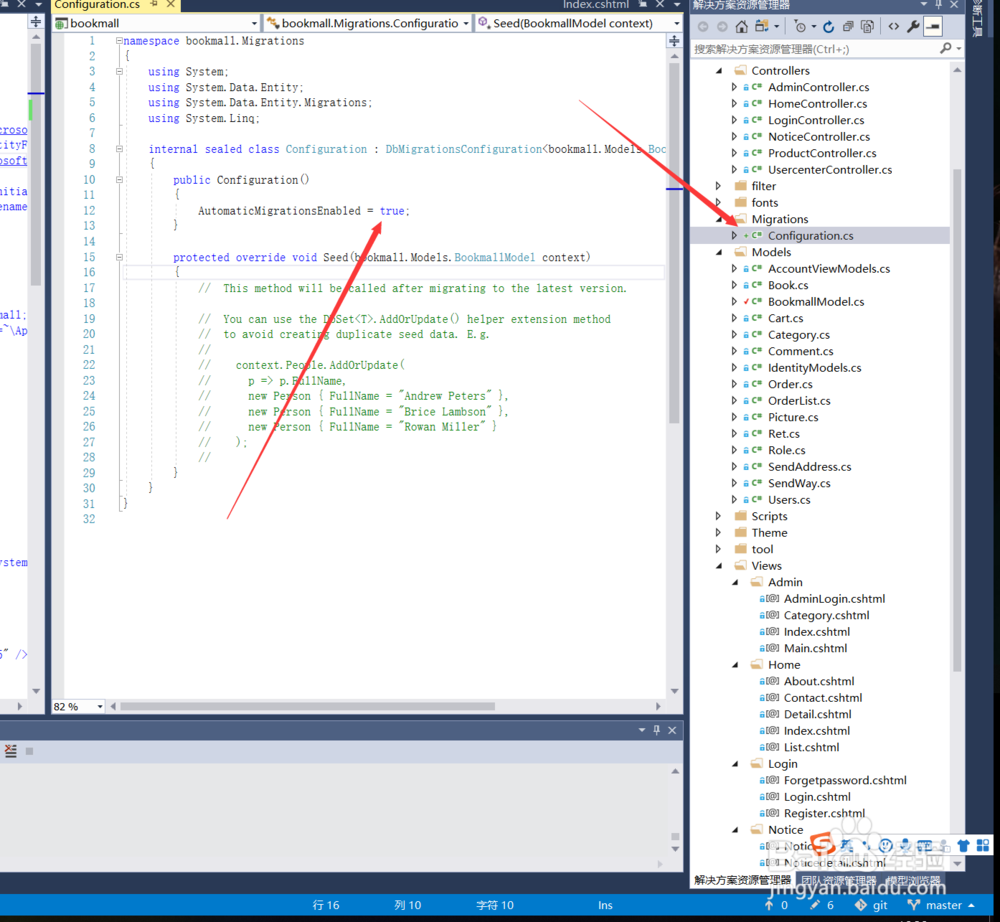Click the clear-all icon in the output panel toolbar
The width and height of the screenshot is (1000, 922).
[x=10, y=750]
